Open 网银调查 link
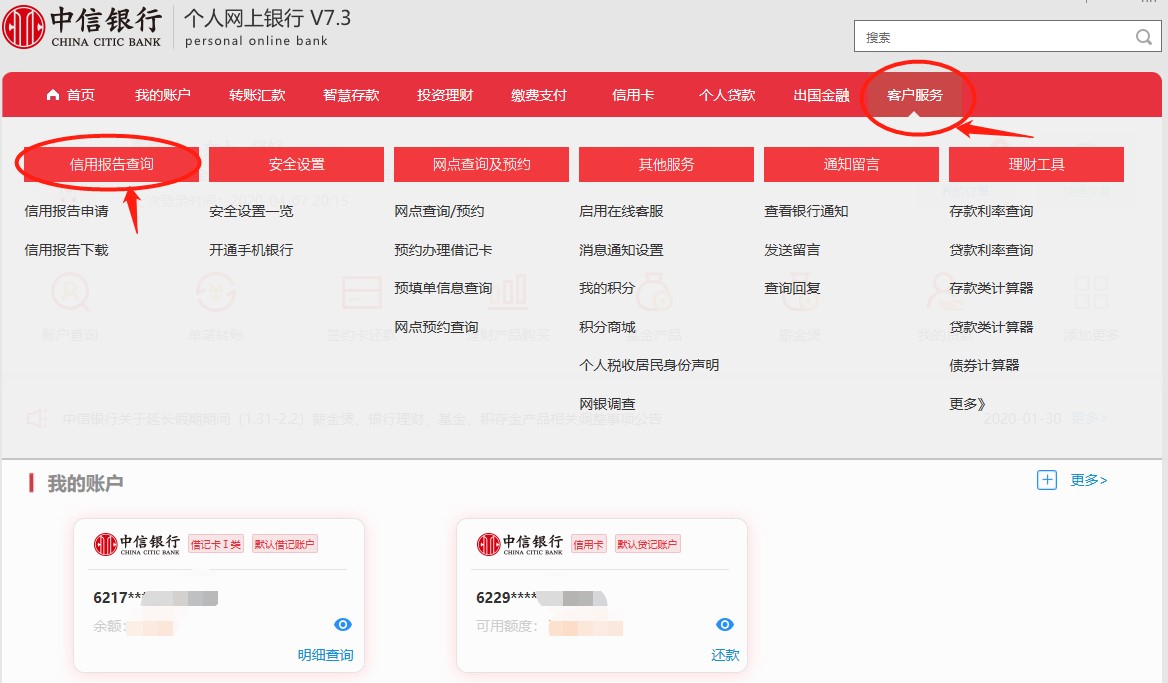 [x=607, y=404]
